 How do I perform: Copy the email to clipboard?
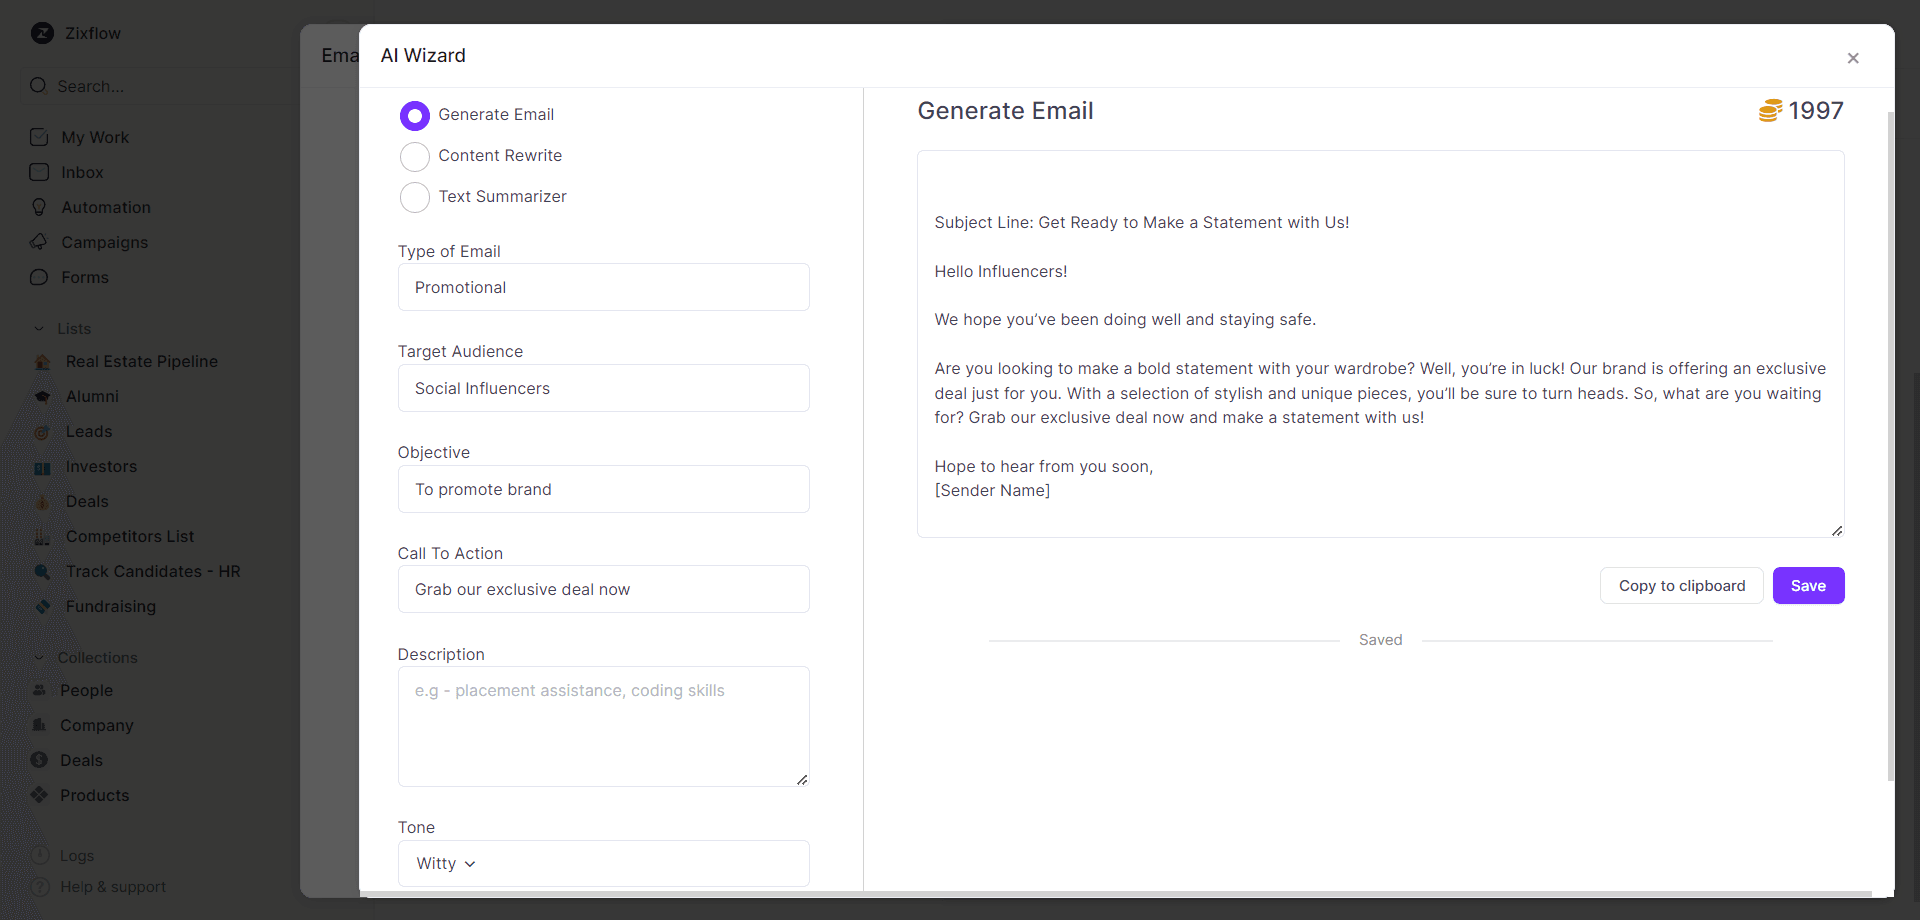[1681, 585]
